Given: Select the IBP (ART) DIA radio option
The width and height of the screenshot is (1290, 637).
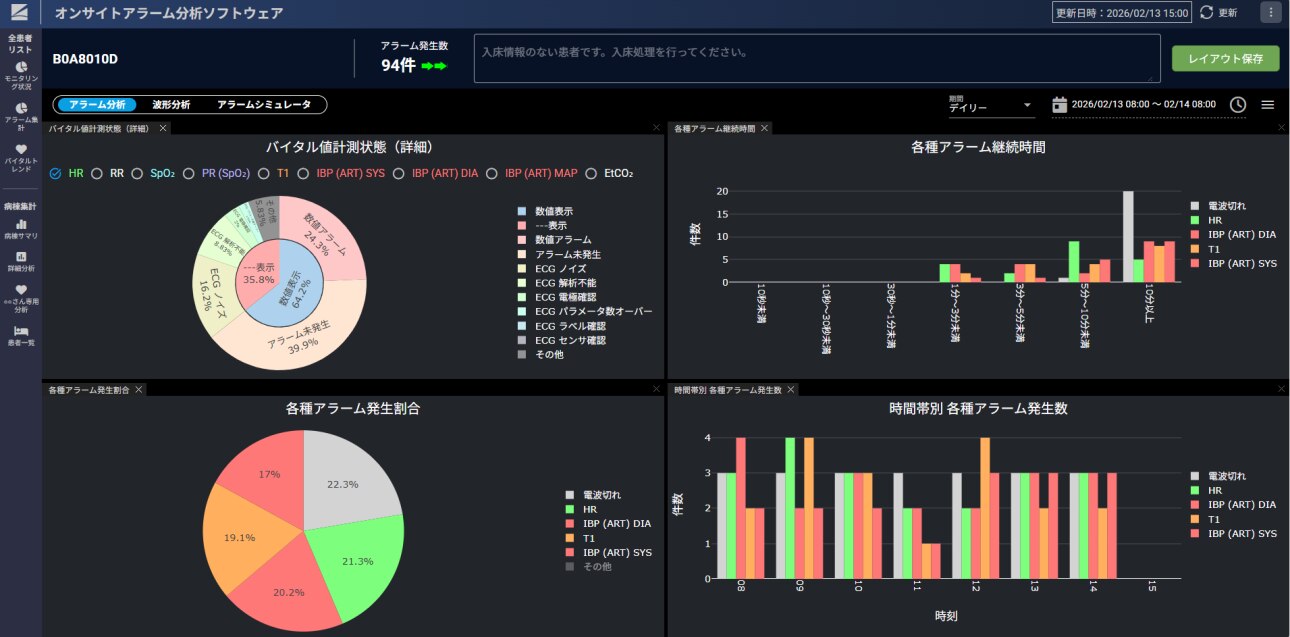Looking at the screenshot, I should 398,173.
